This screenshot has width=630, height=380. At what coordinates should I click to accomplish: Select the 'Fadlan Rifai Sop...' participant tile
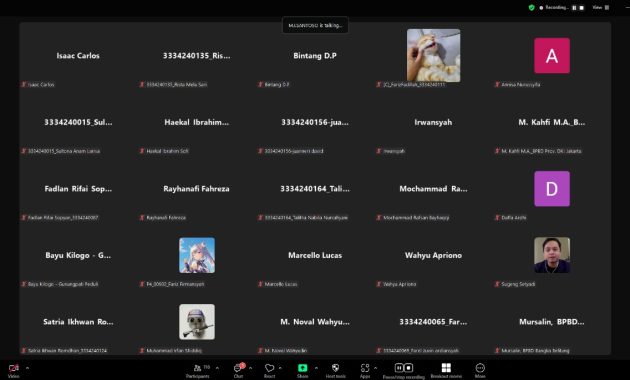78,189
